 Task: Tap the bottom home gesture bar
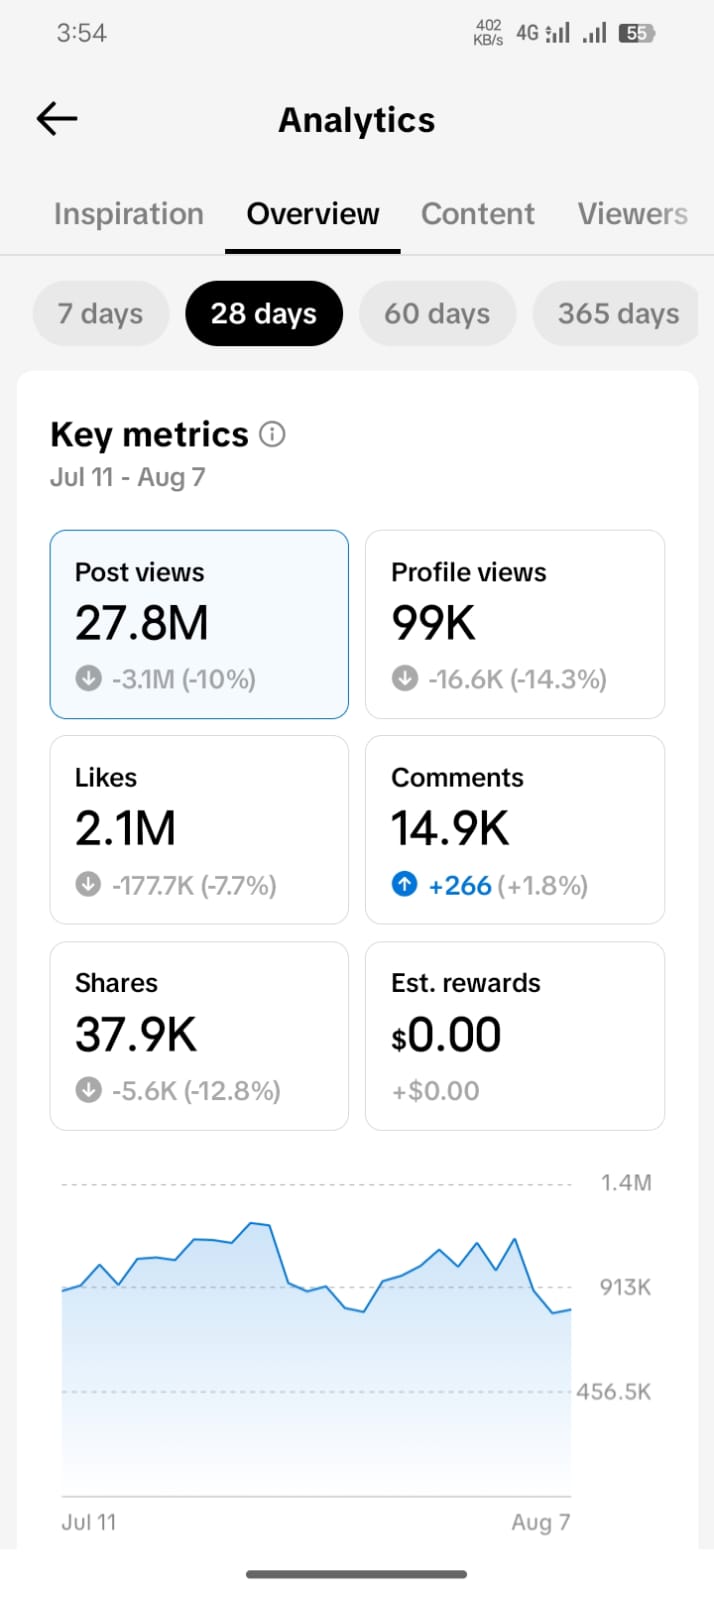pyautogui.click(x=357, y=1574)
